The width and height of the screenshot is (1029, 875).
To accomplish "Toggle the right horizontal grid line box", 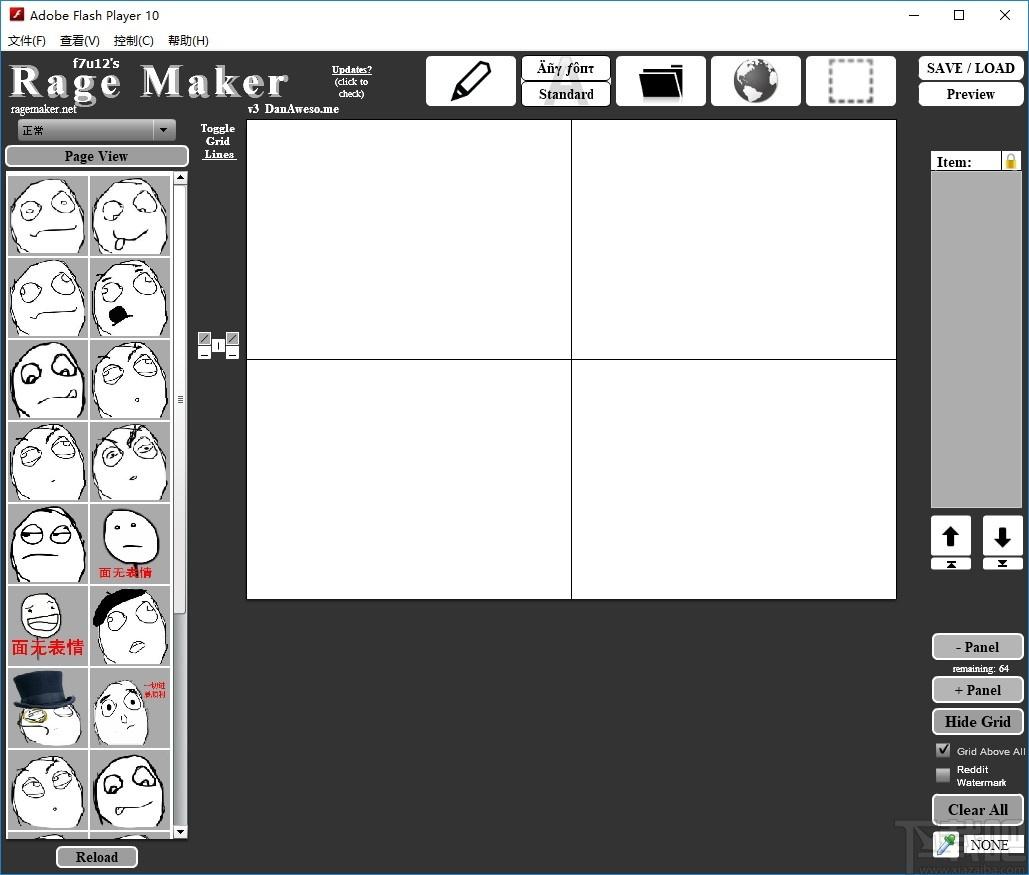I will pos(232,353).
